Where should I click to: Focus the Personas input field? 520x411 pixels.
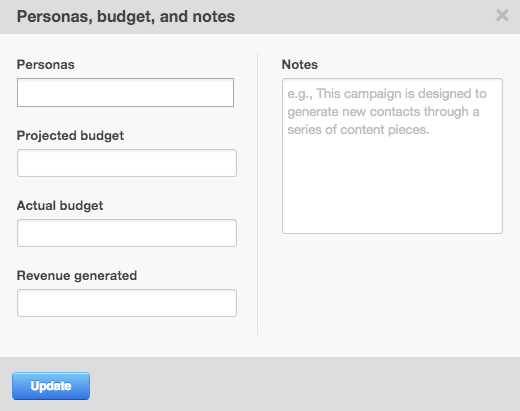[x=125, y=93]
